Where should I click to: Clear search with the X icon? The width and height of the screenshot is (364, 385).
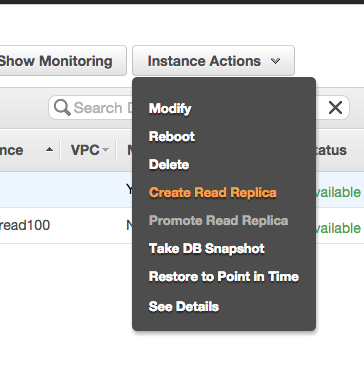pos(335,108)
